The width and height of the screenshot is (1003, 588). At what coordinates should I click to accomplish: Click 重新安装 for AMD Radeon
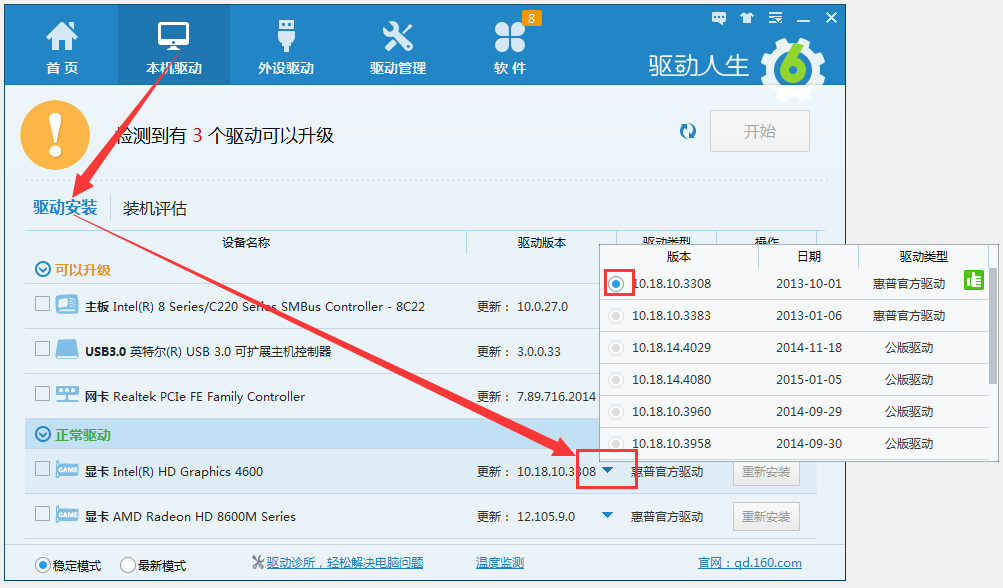click(x=766, y=517)
